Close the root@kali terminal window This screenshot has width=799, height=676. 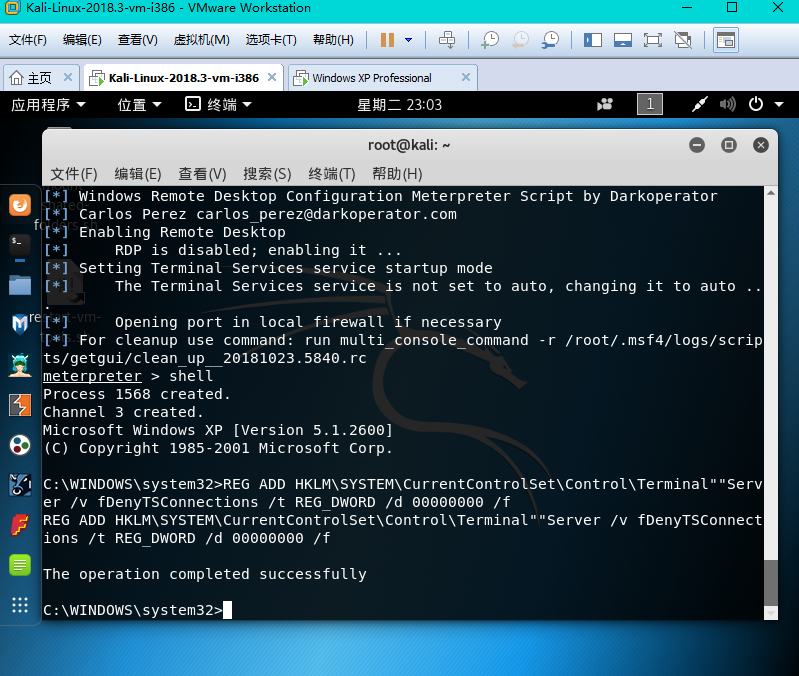761,145
